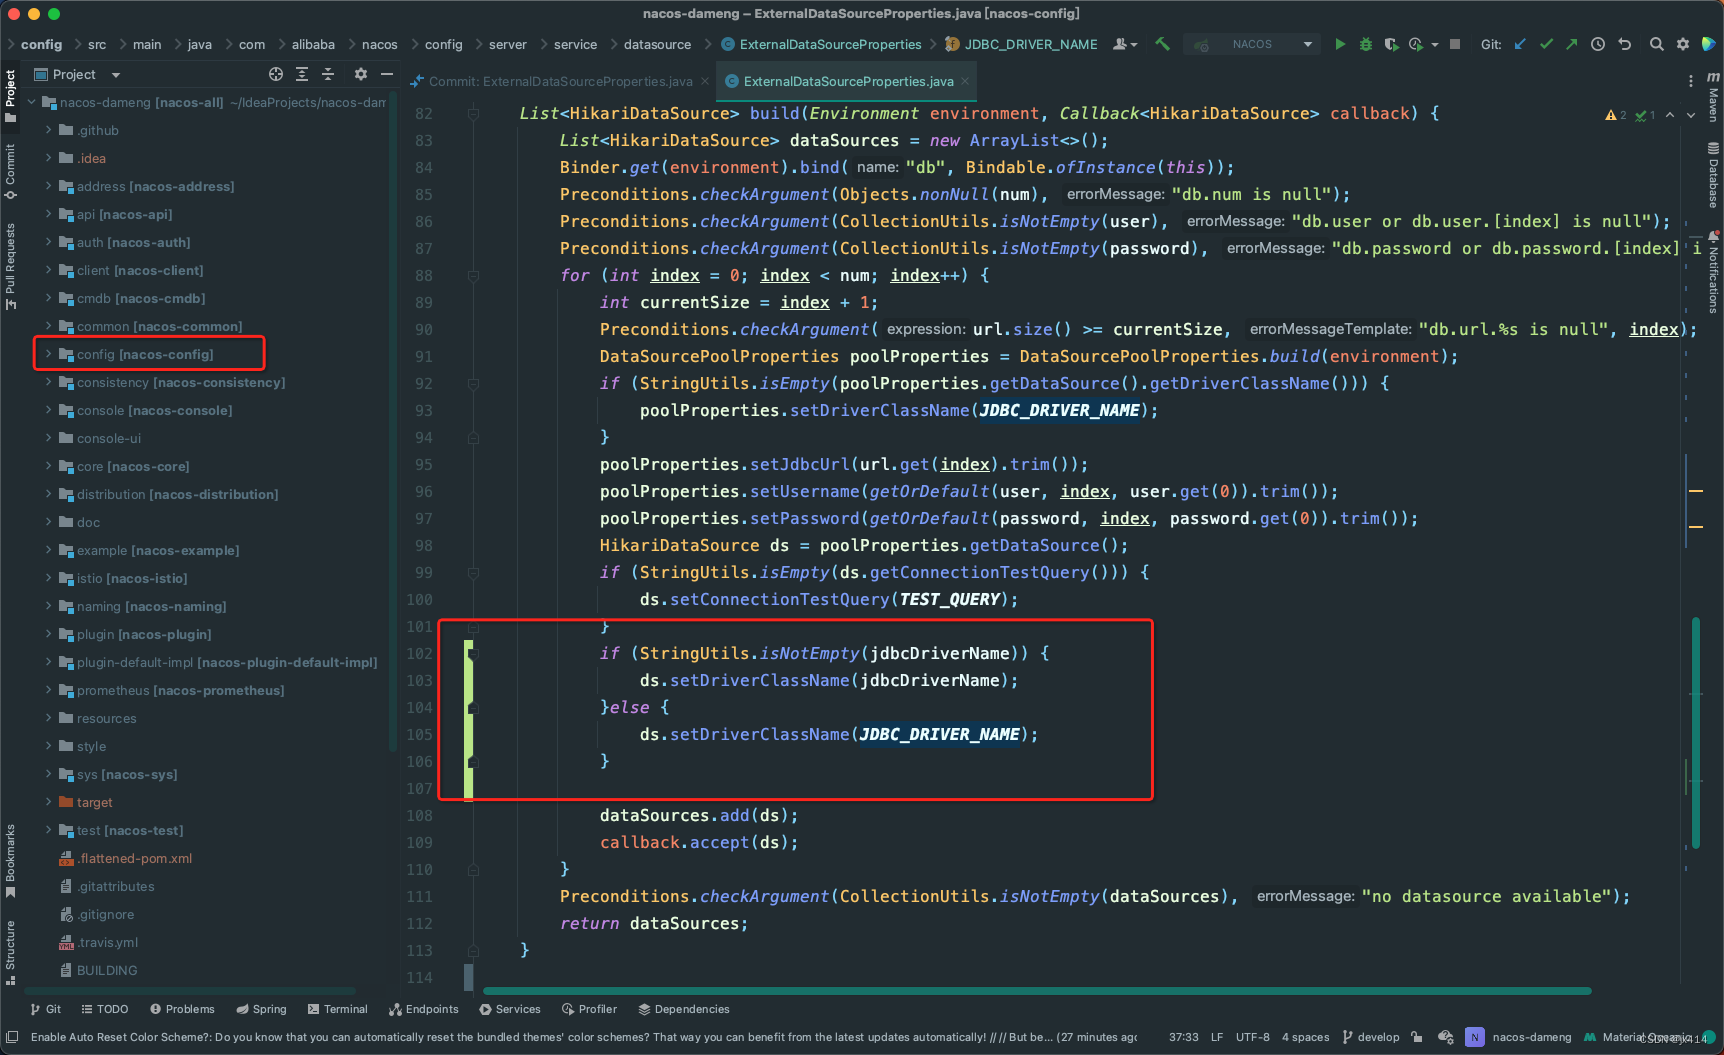This screenshot has width=1724, height=1055.
Task: Open the Code With Me user menu
Action: [x=1125, y=44]
